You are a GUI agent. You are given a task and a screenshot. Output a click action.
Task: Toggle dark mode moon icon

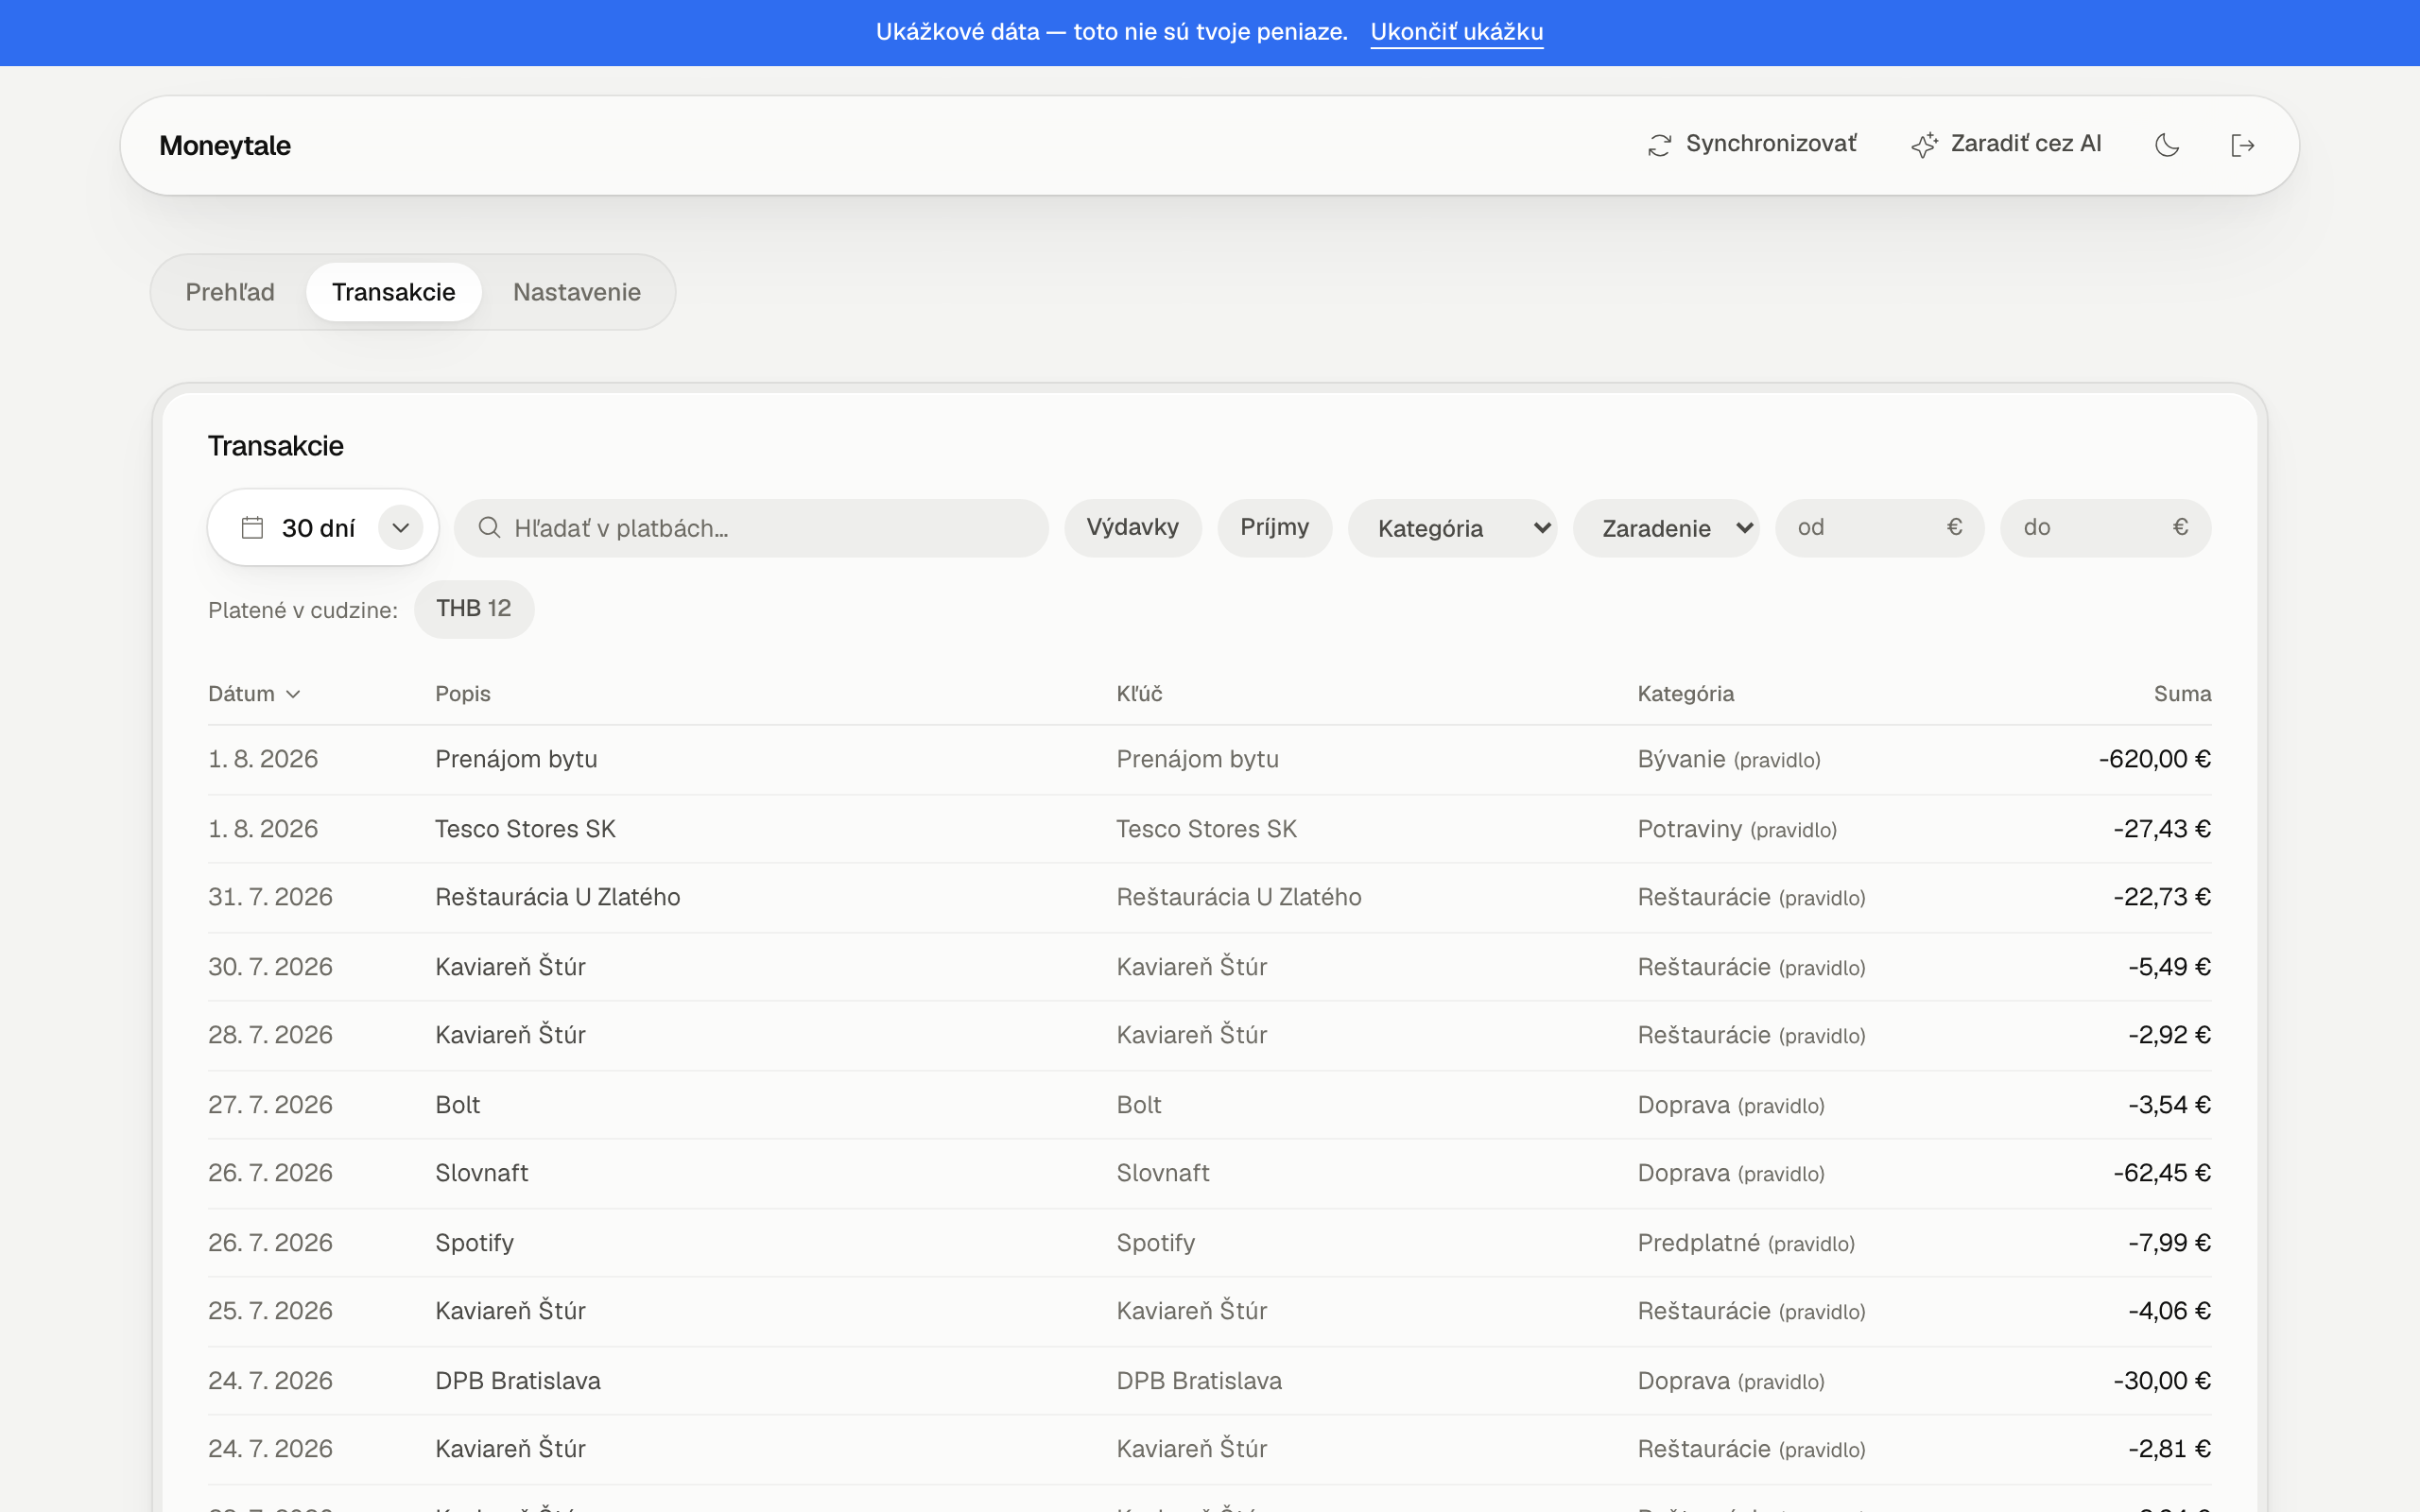tap(2167, 145)
